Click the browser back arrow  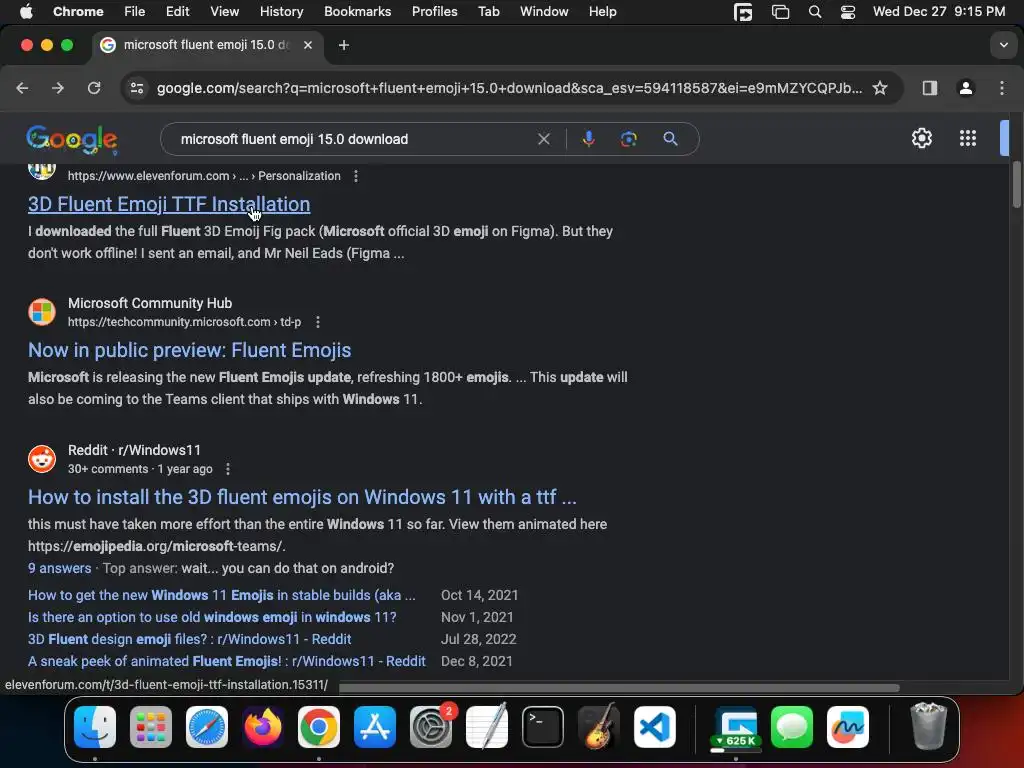pyautogui.click(x=22, y=88)
